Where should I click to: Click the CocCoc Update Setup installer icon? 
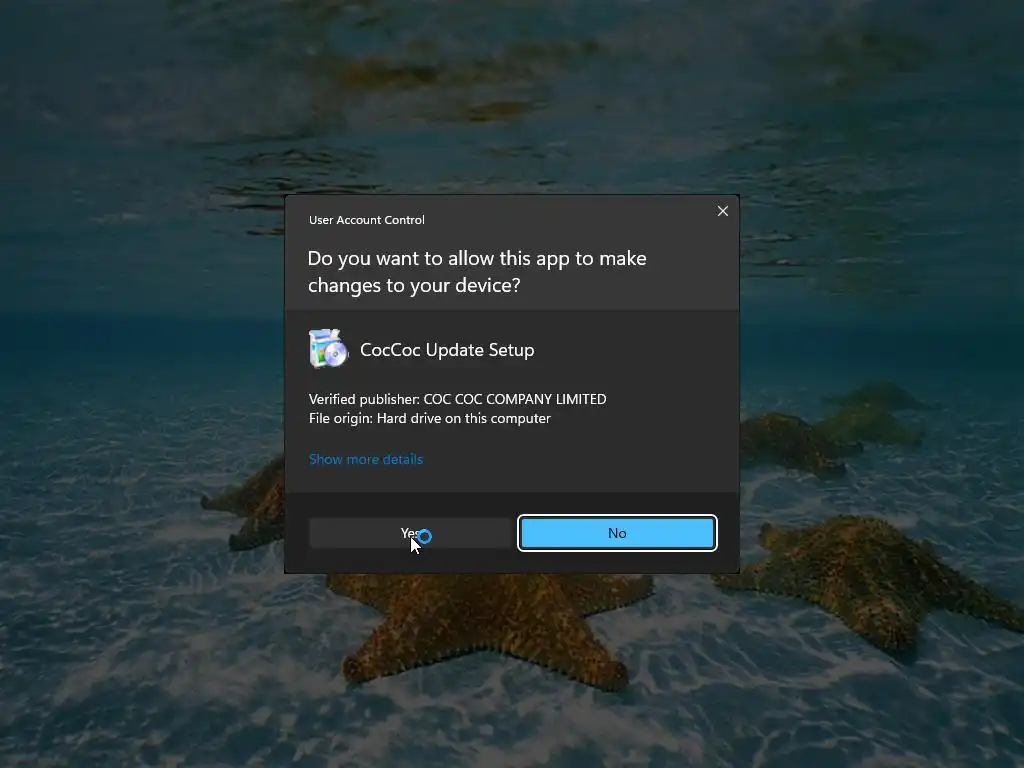[x=328, y=349]
